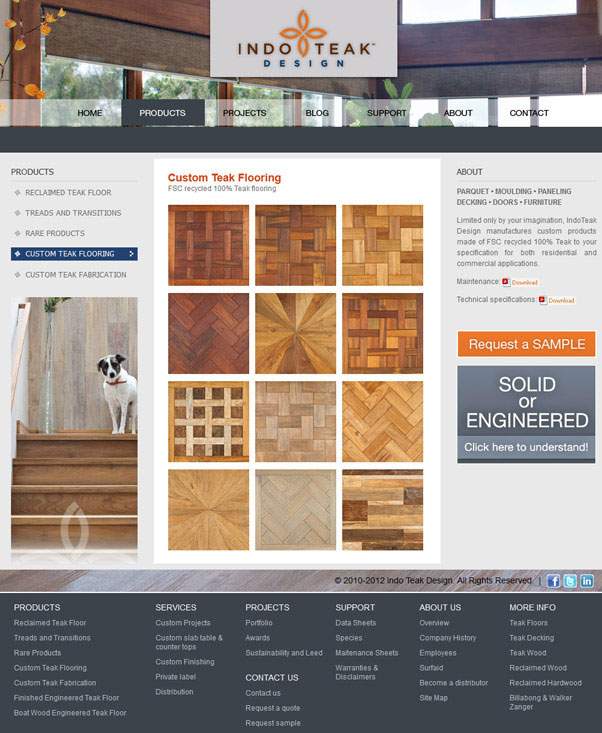Open the CONTACT navigation item

pos(529,113)
